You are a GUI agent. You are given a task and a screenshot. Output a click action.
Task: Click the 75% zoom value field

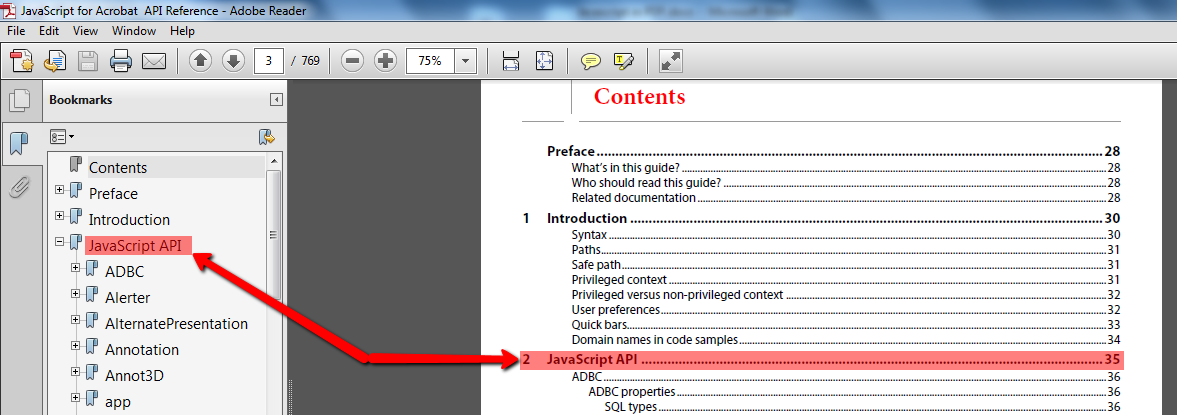click(x=431, y=61)
